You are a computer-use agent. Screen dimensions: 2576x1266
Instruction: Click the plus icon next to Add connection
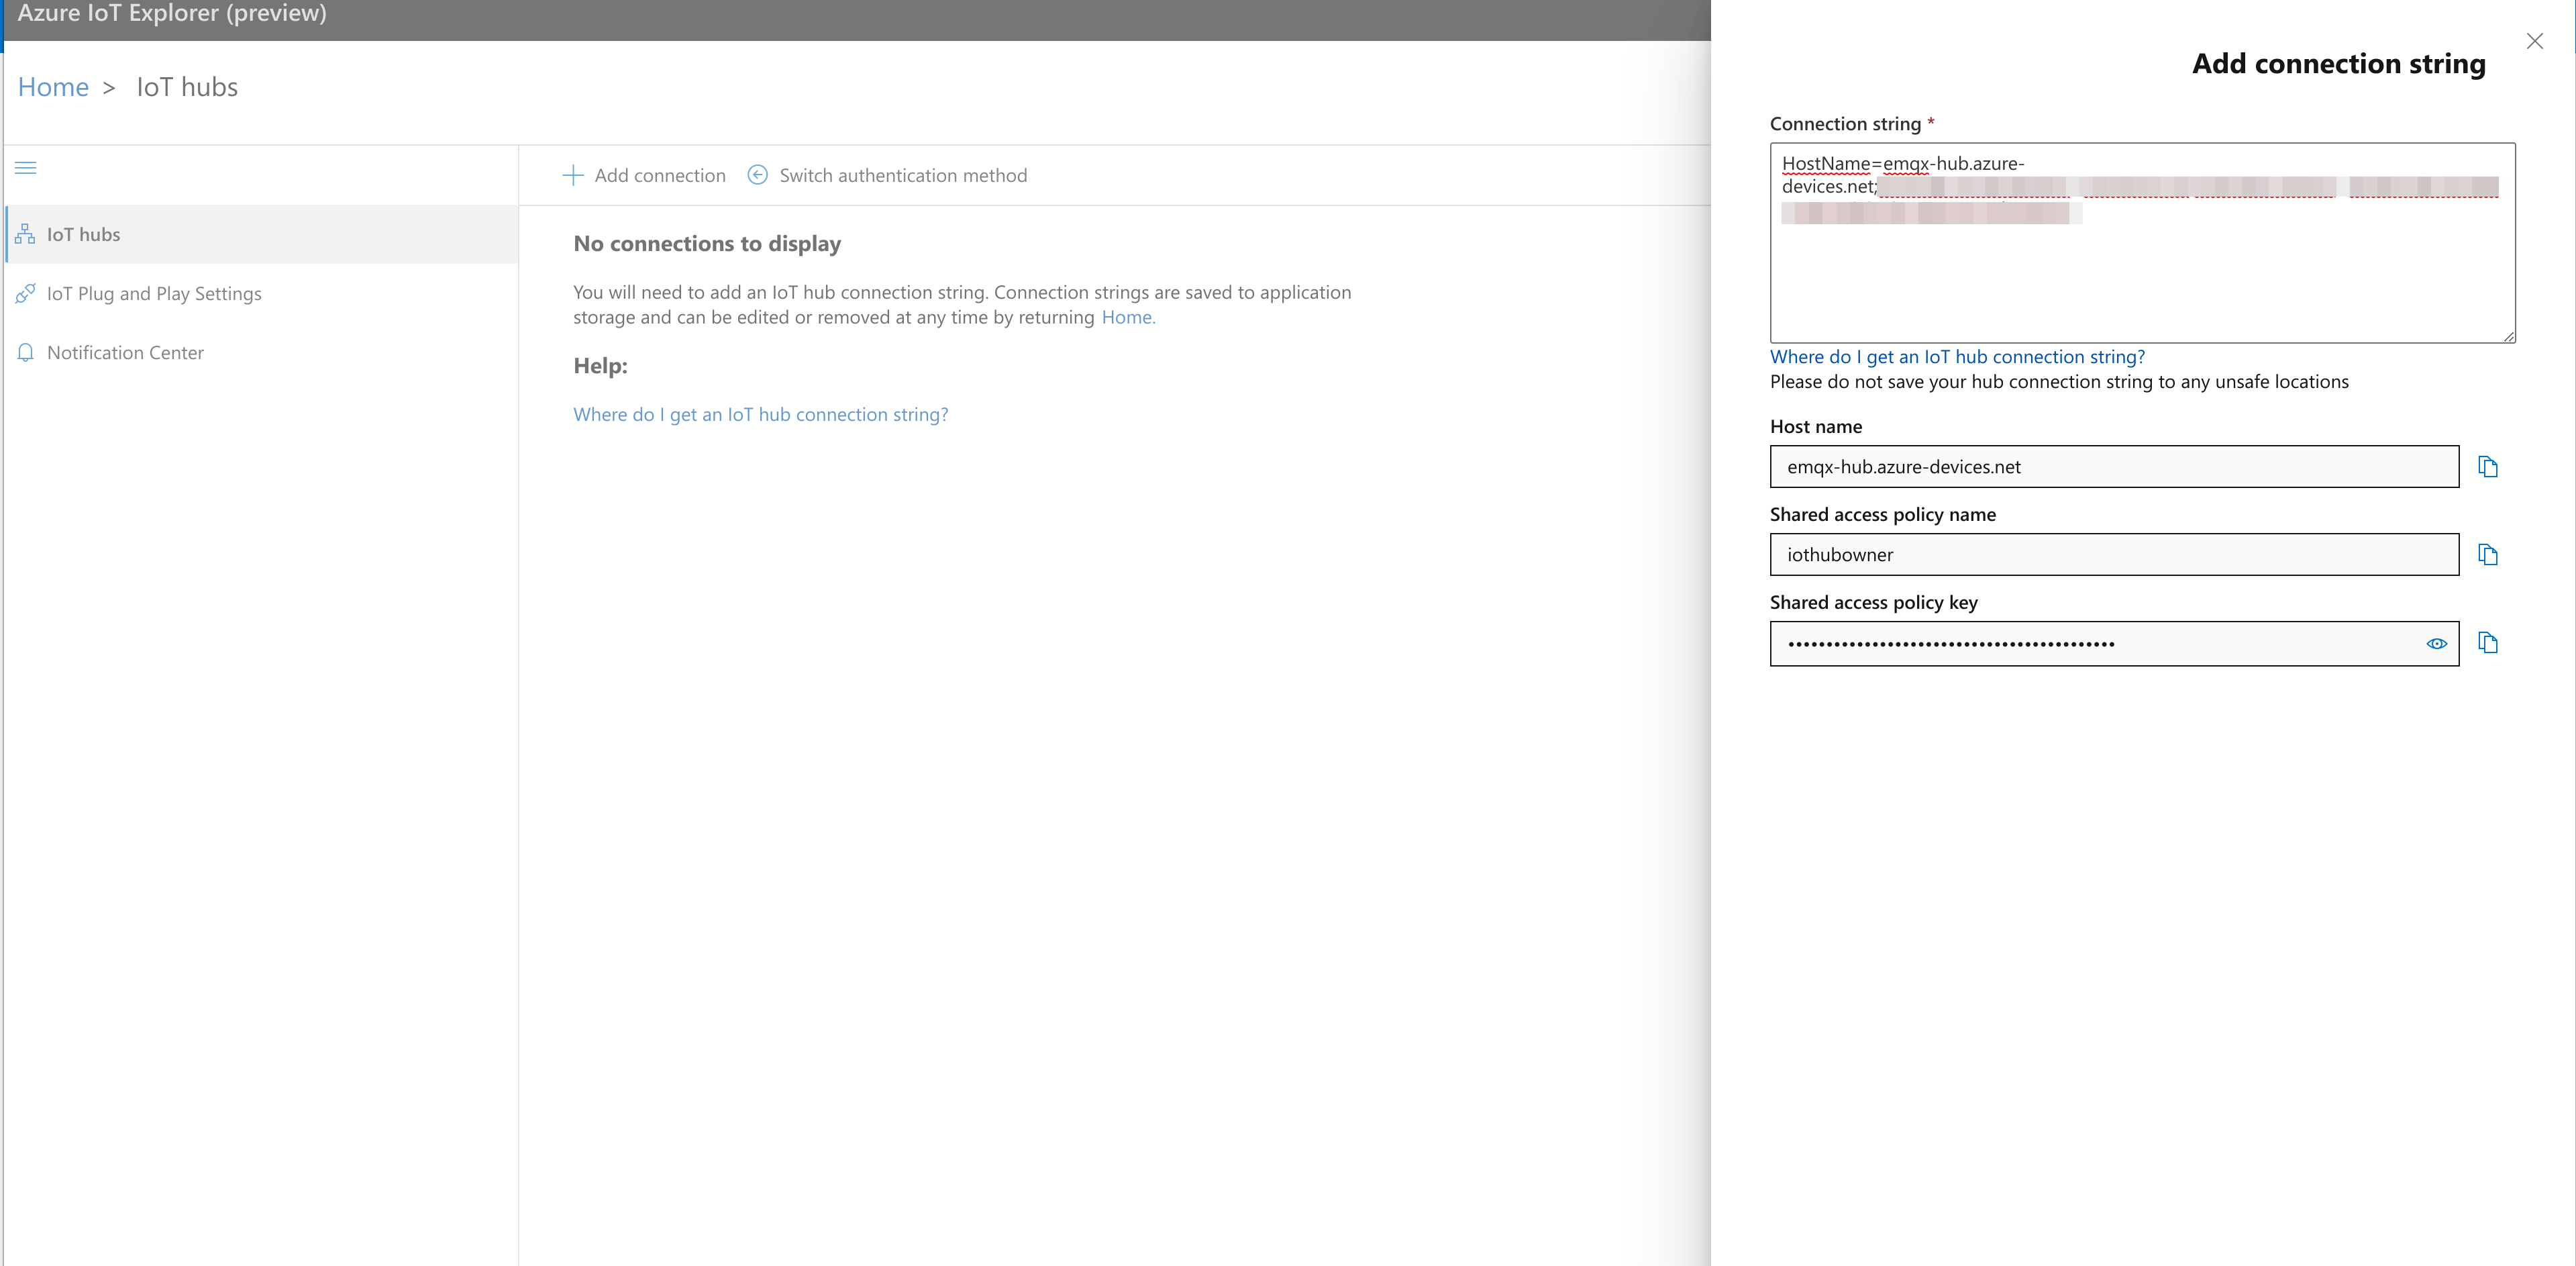(x=572, y=174)
